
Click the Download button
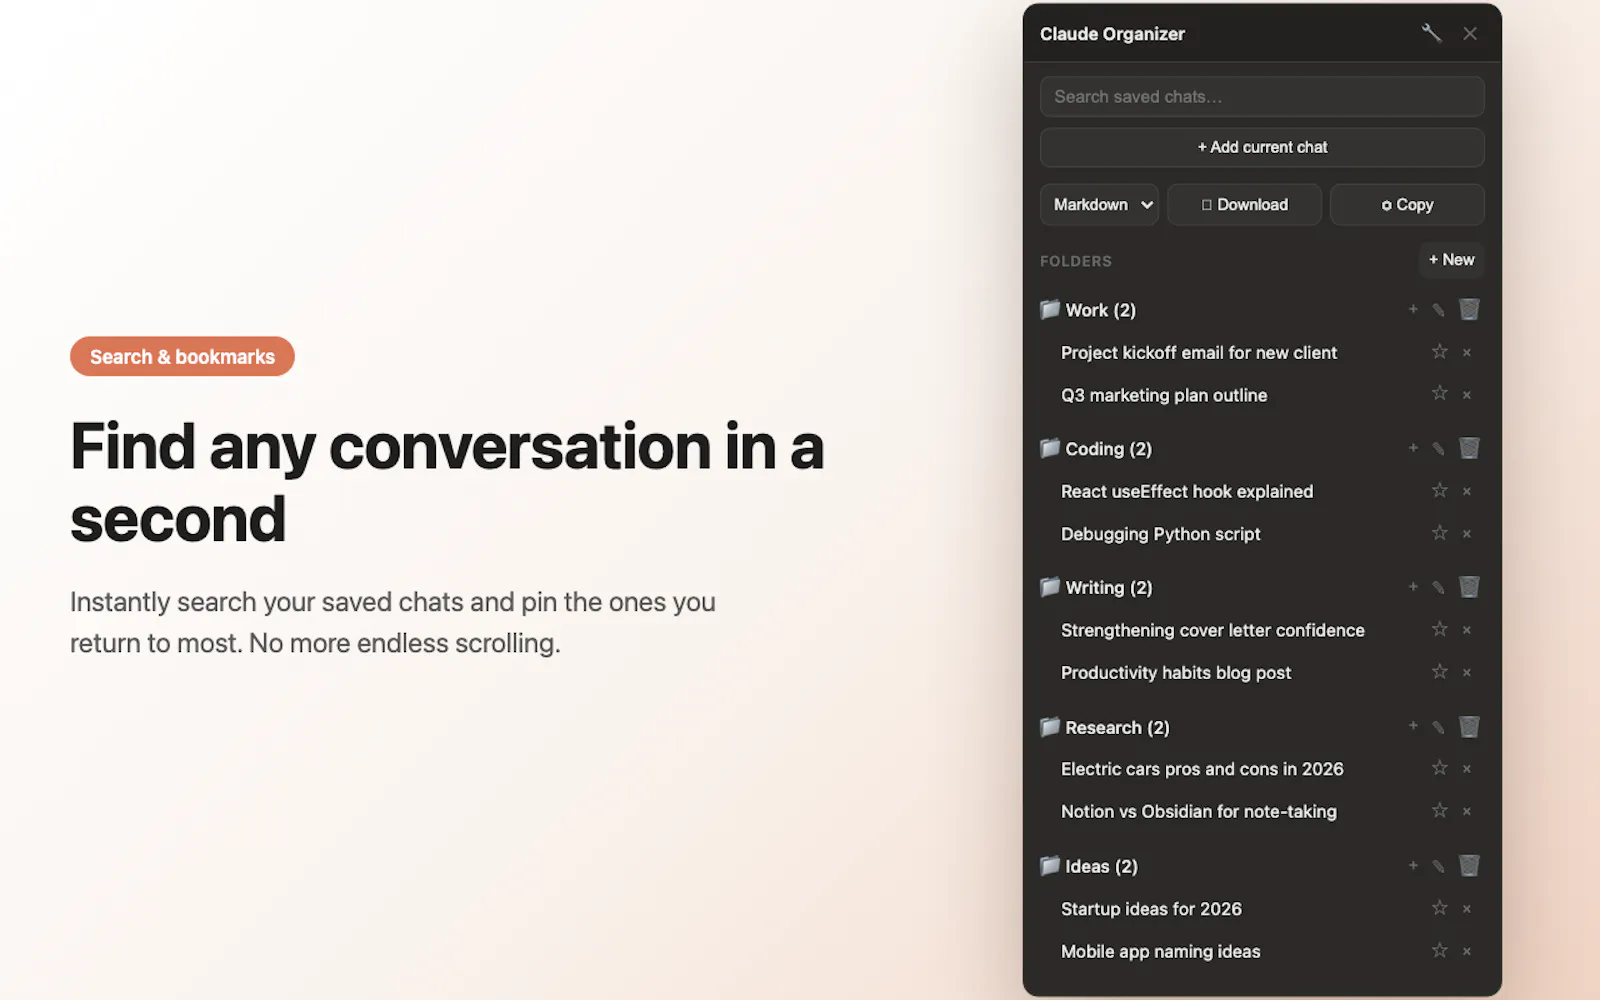[x=1244, y=204]
